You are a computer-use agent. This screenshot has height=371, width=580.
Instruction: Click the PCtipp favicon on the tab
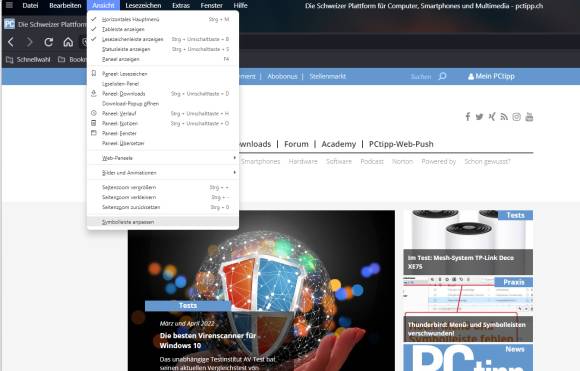point(10,24)
